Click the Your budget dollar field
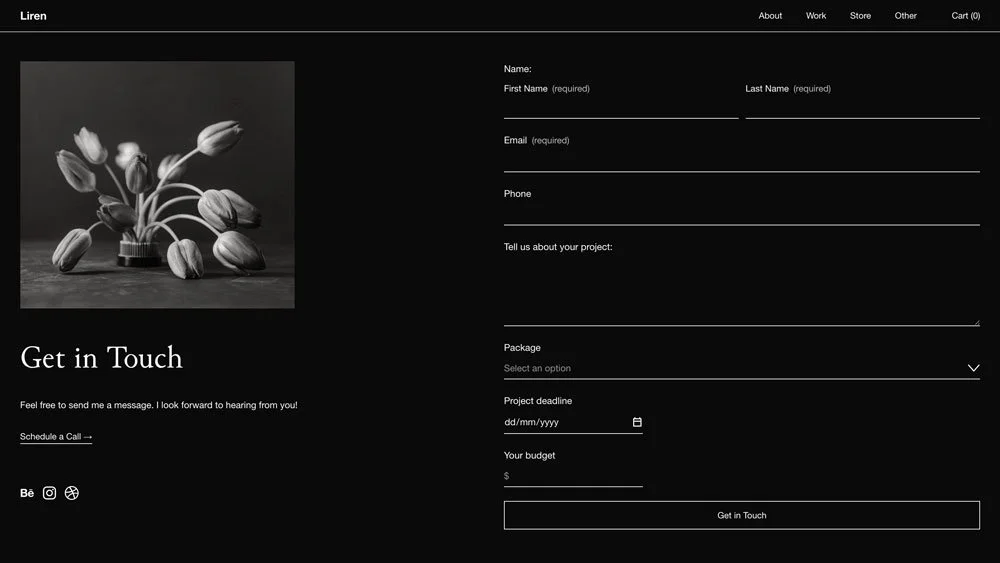This screenshot has width=1000, height=563. tap(573, 476)
